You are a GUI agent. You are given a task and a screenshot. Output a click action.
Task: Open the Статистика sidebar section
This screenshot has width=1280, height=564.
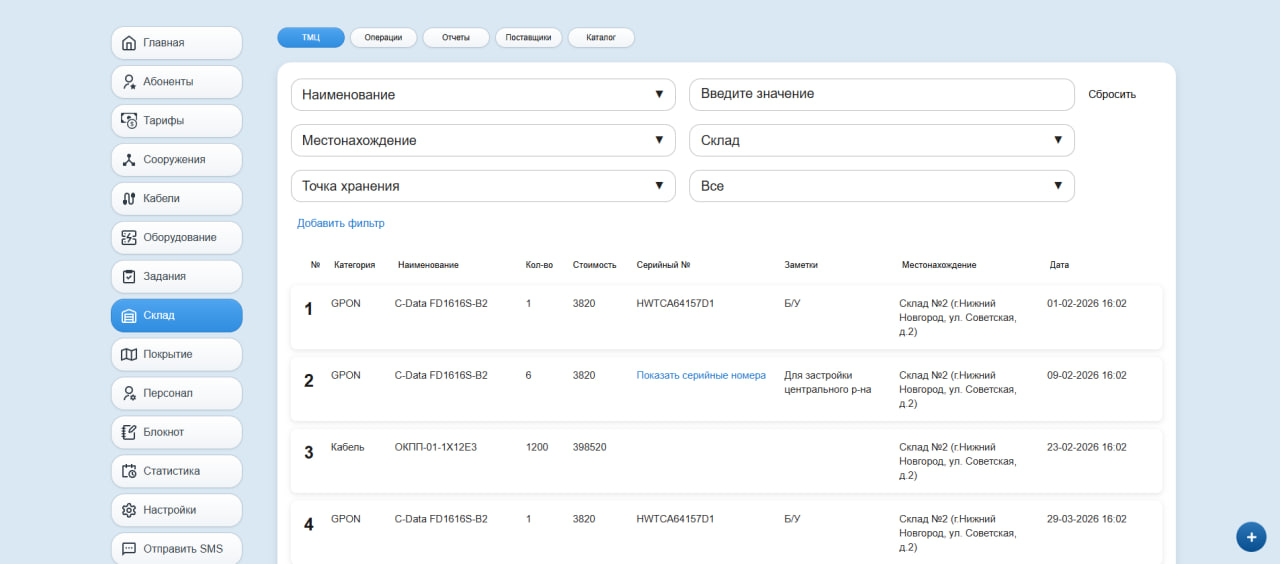pyautogui.click(x=177, y=472)
